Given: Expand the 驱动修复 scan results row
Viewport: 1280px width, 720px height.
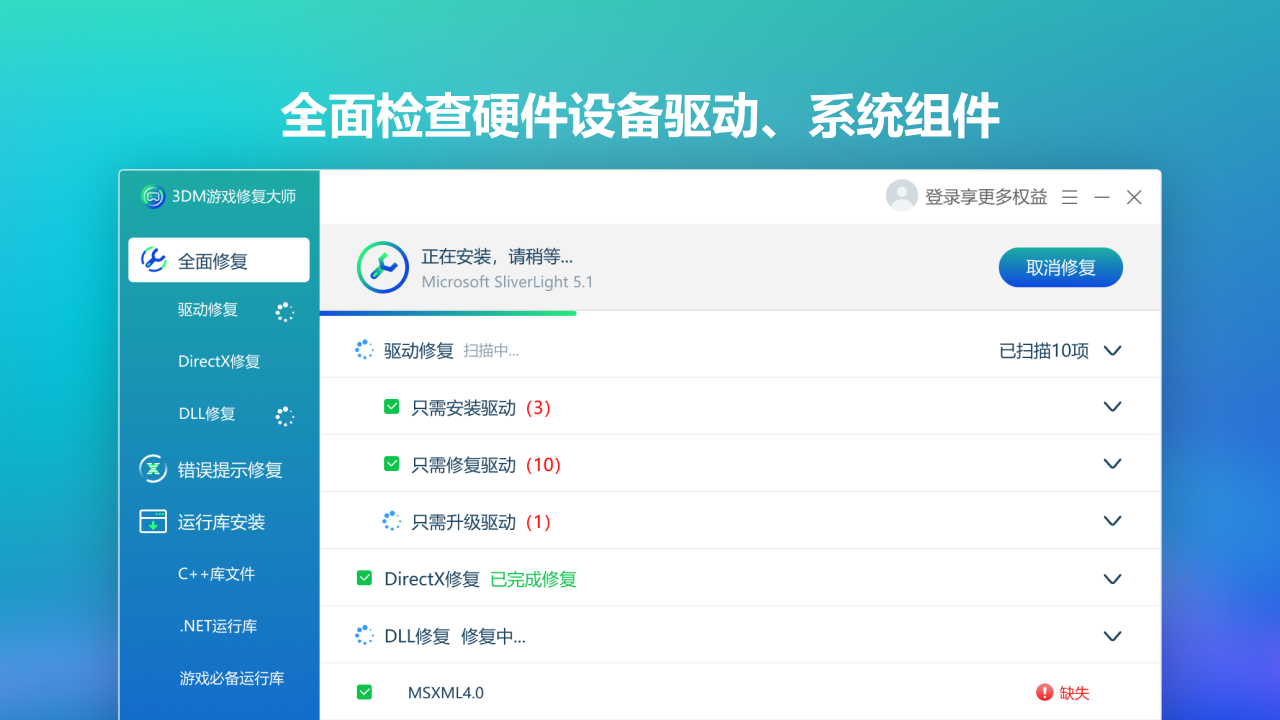Looking at the screenshot, I should [x=1112, y=350].
